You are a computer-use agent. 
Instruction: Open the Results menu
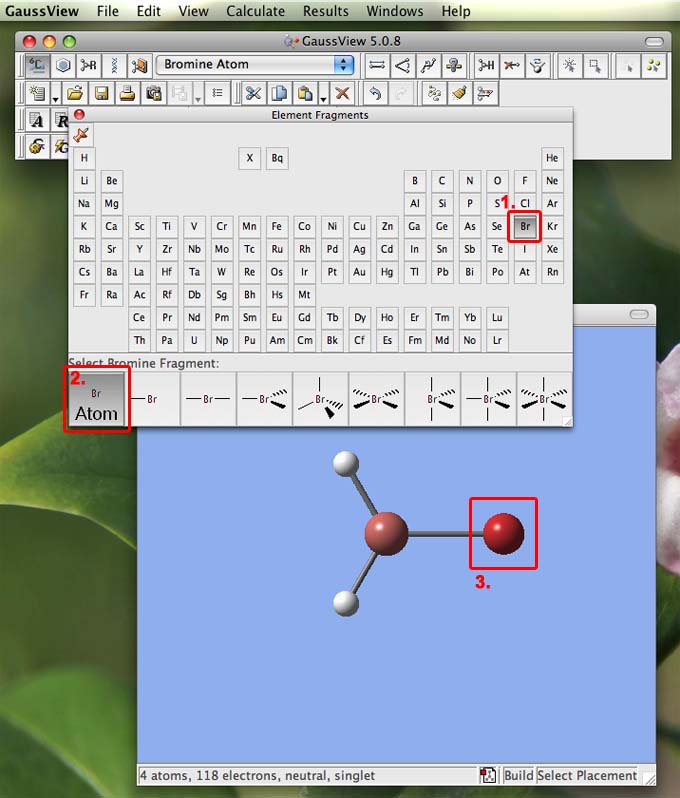(326, 11)
